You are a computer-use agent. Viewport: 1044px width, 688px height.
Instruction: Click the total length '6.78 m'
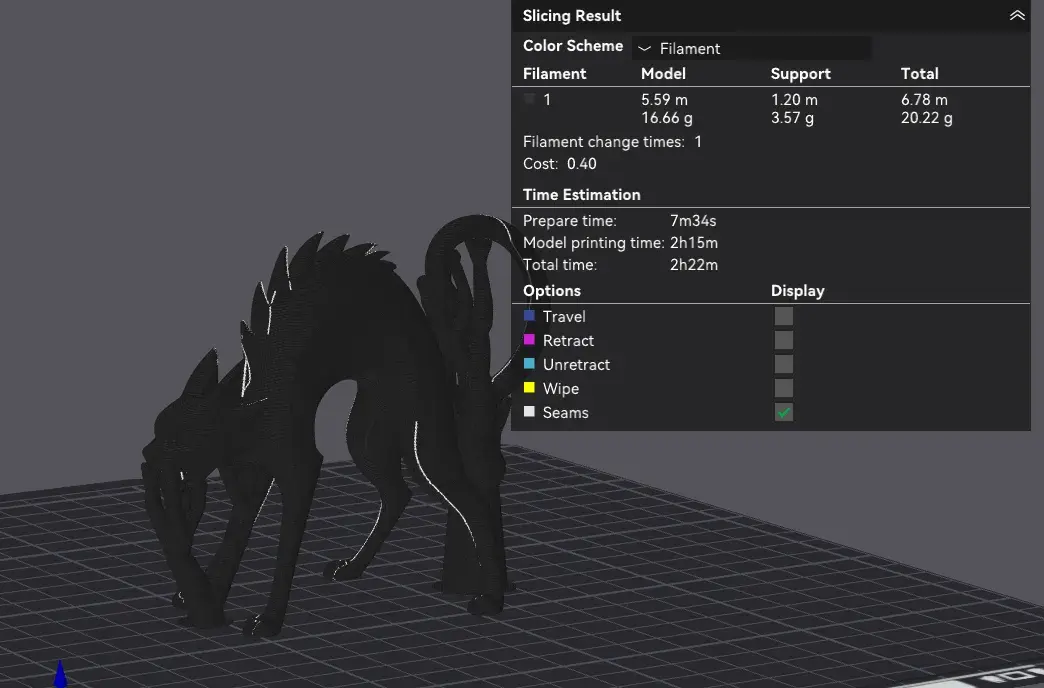coord(924,100)
